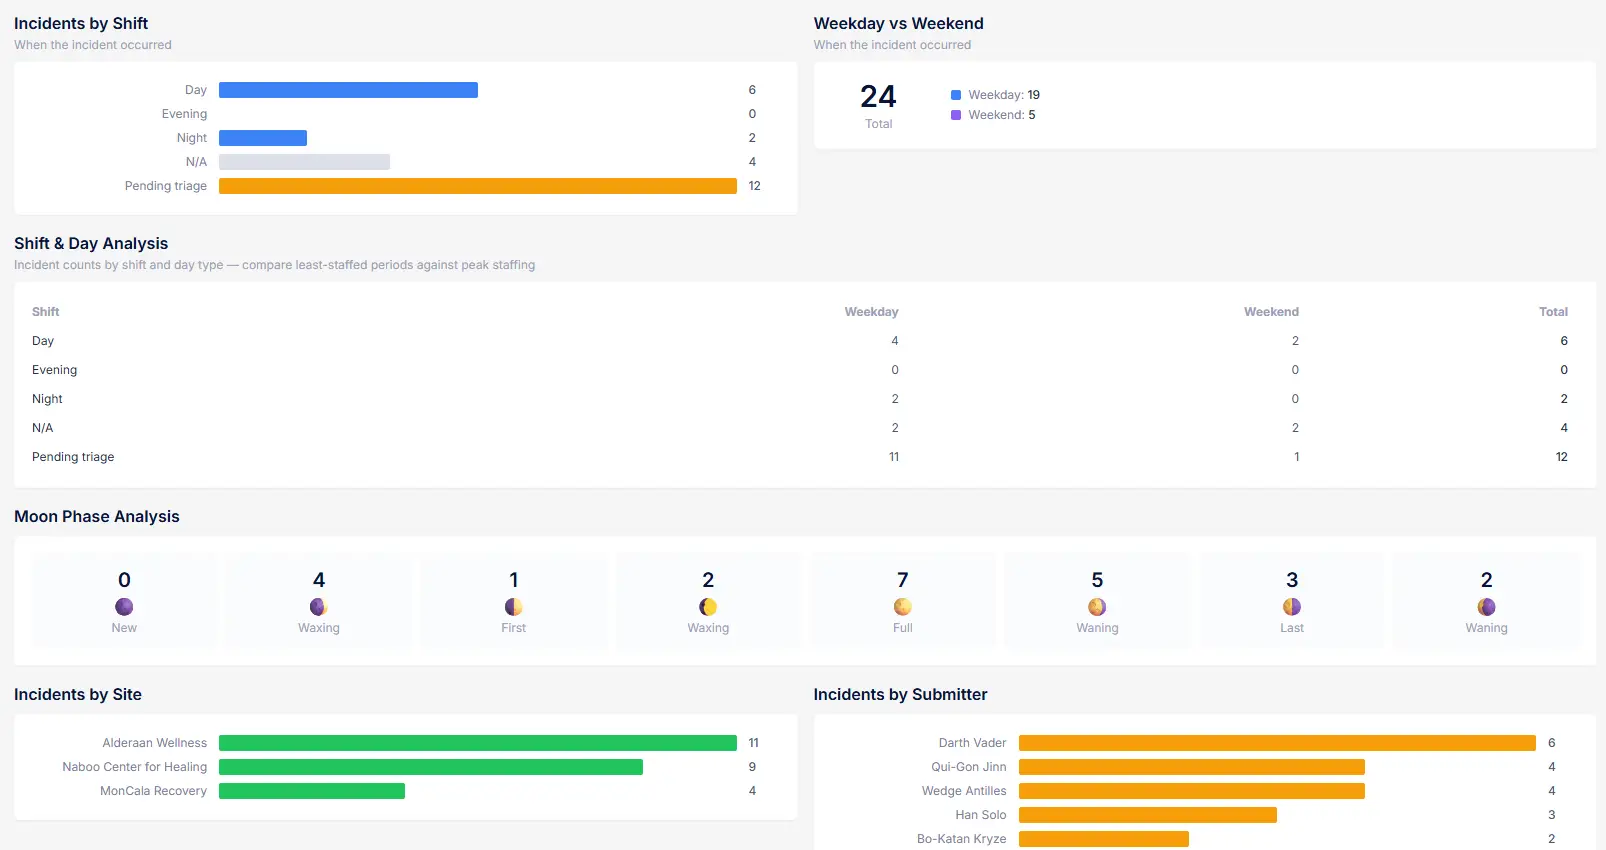The height and width of the screenshot is (850, 1606).
Task: Click the orange Han Solo bar
Action: 1148,815
